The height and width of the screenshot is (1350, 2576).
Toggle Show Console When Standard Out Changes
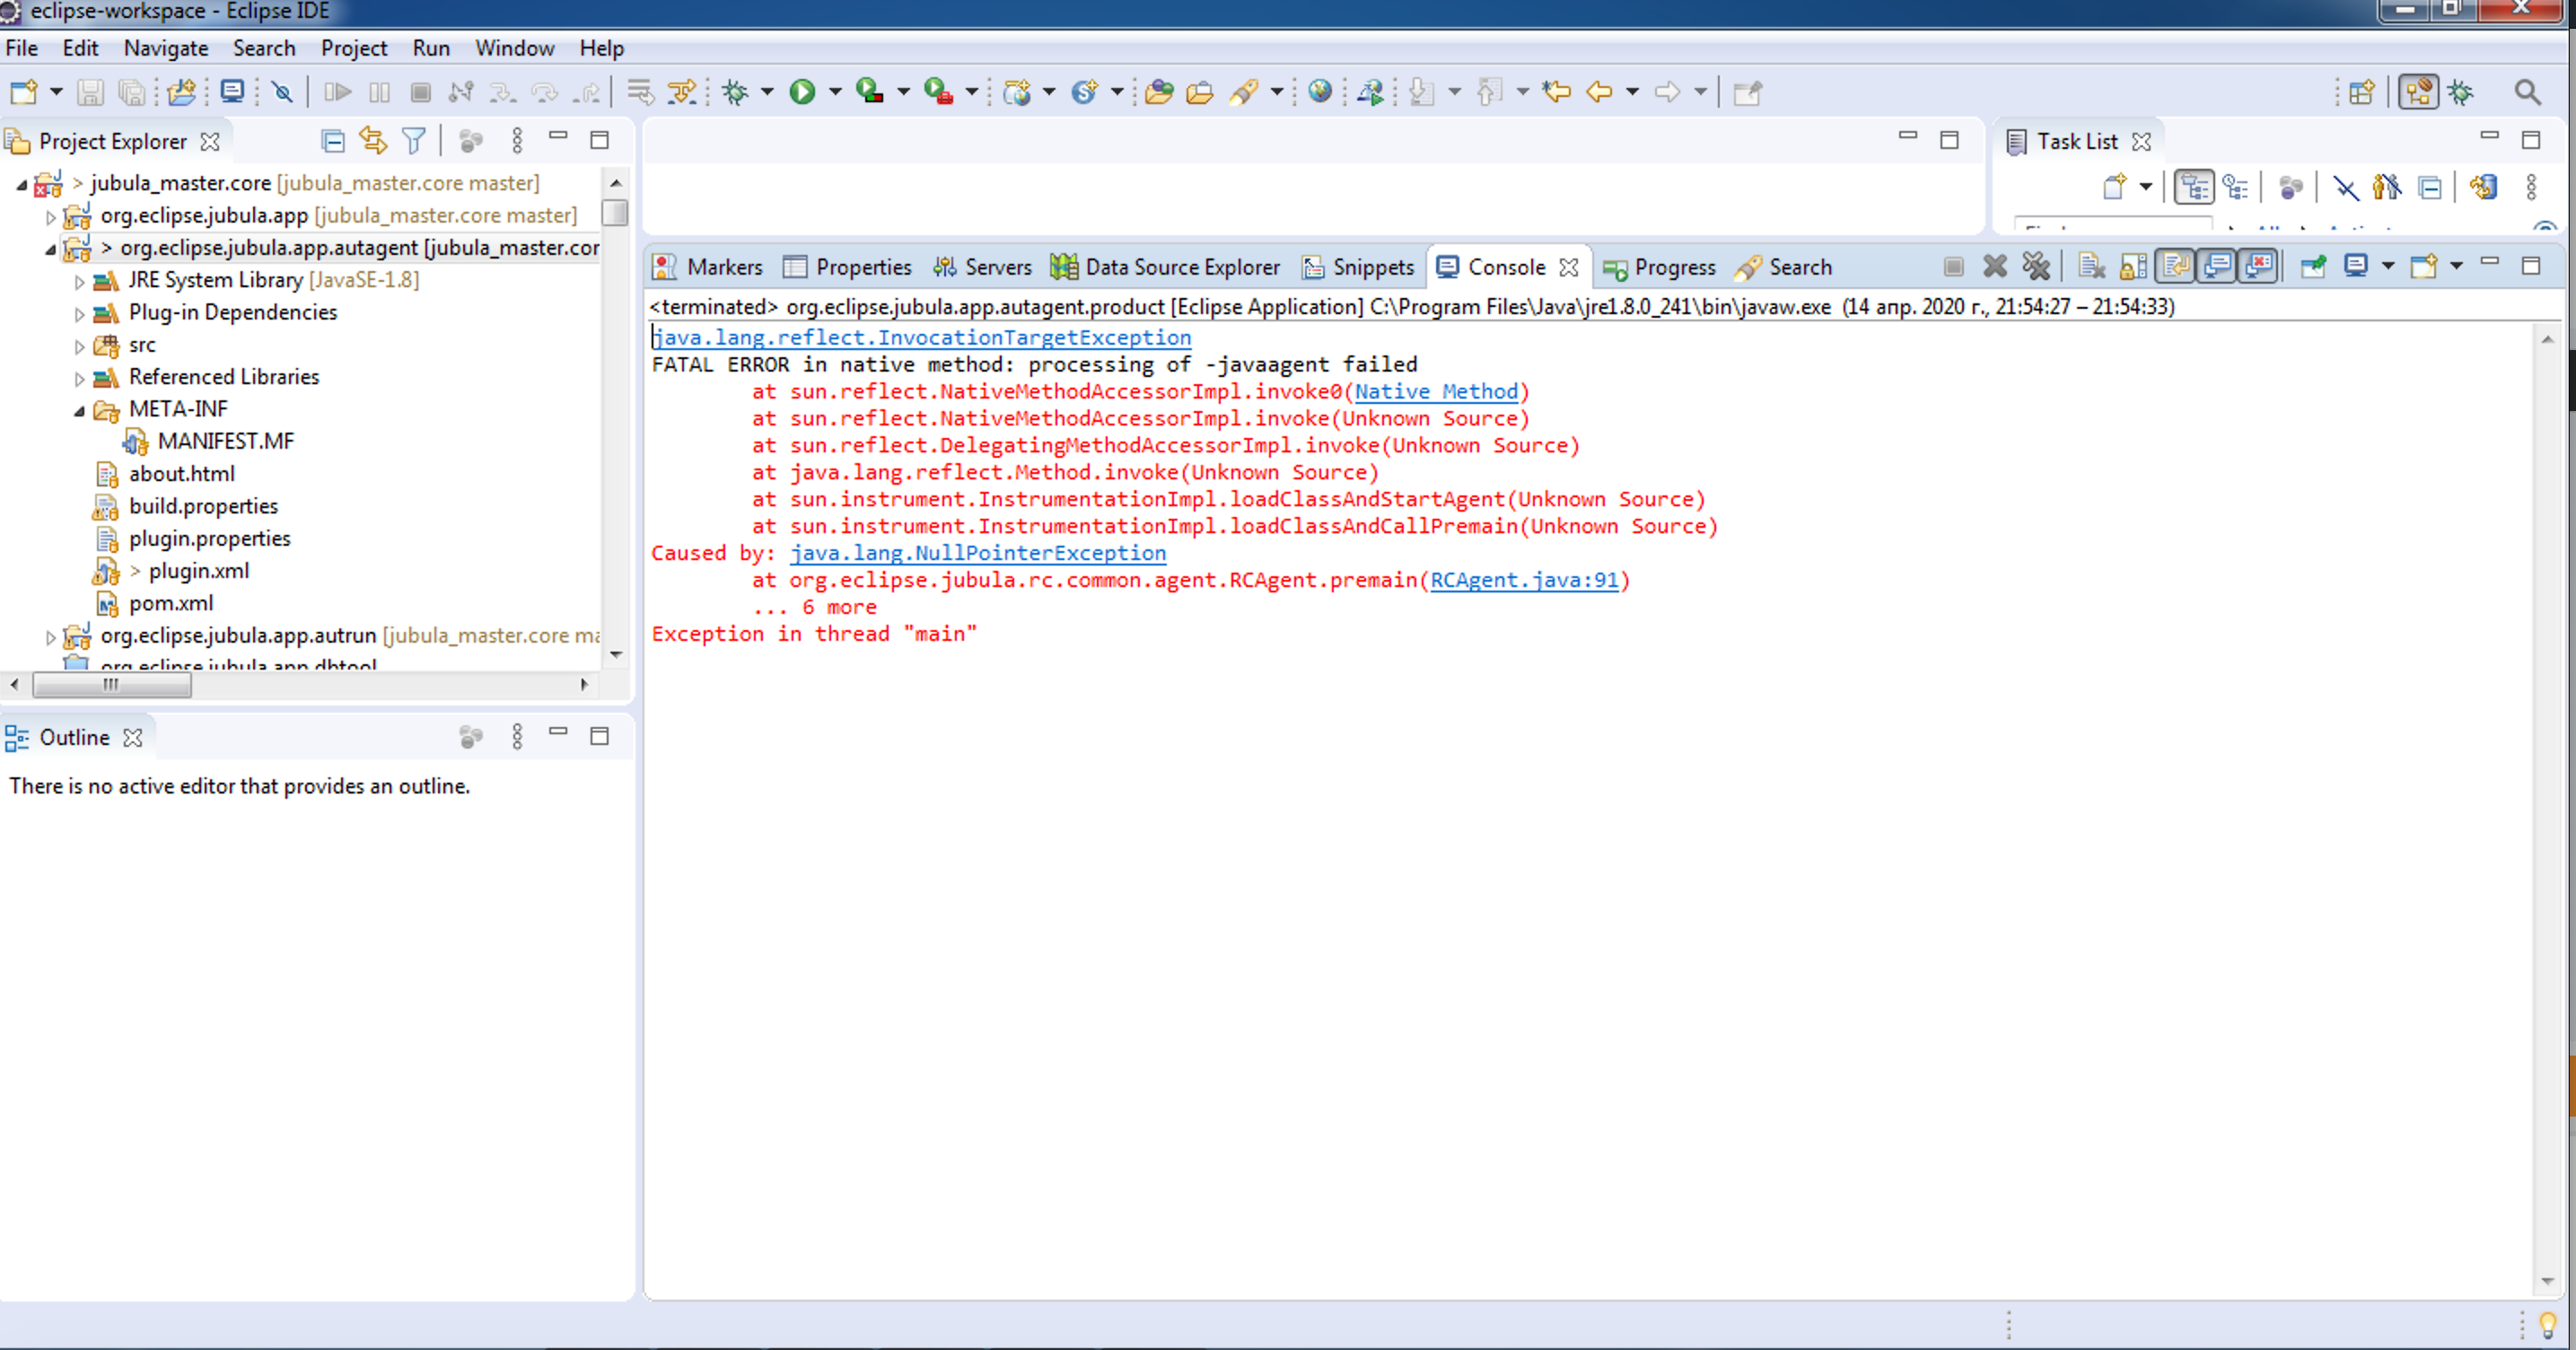2217,266
